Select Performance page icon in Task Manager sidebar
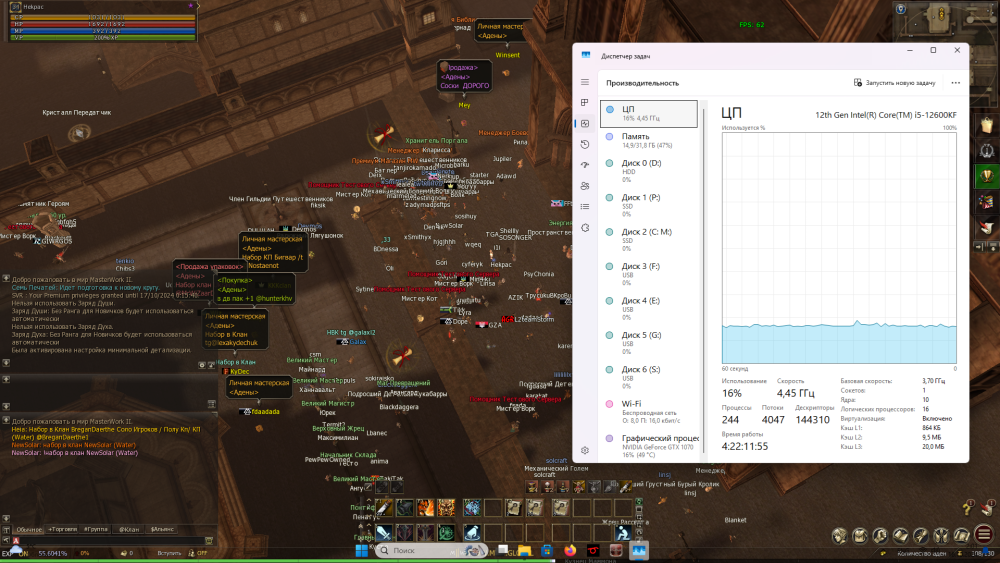This screenshot has height=563, width=1000. click(x=585, y=124)
